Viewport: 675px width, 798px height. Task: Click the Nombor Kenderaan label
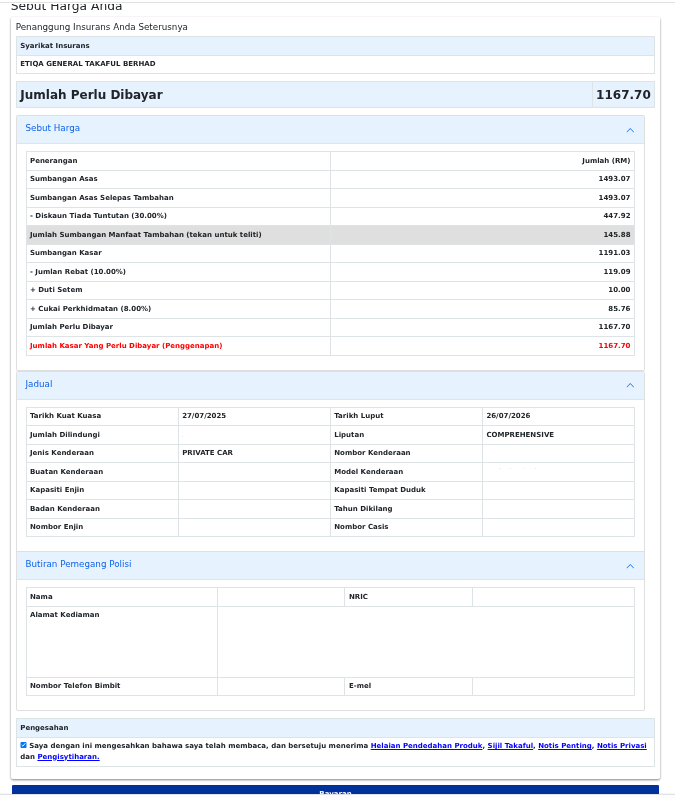click(x=372, y=452)
